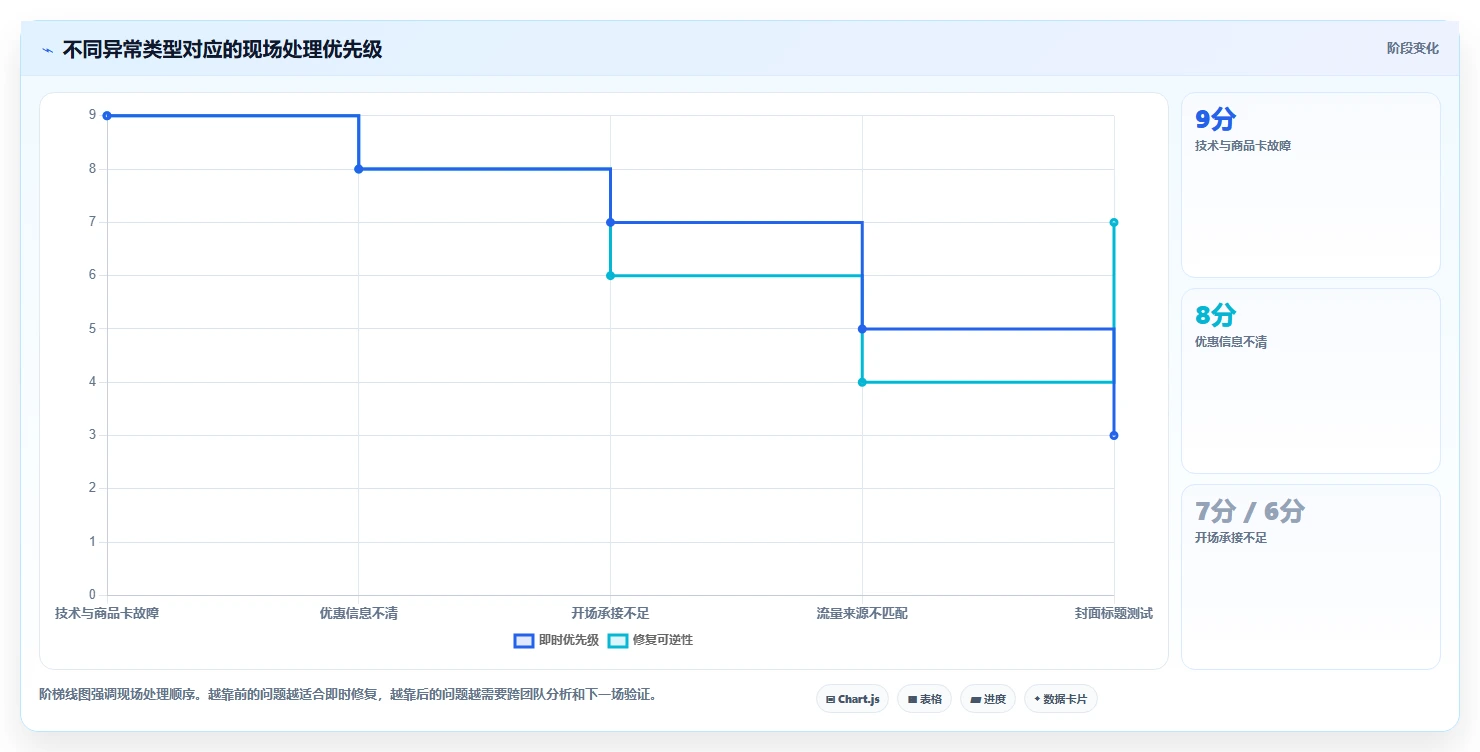
Task: Click the 9分 score in the first card
Action: click(x=1216, y=120)
